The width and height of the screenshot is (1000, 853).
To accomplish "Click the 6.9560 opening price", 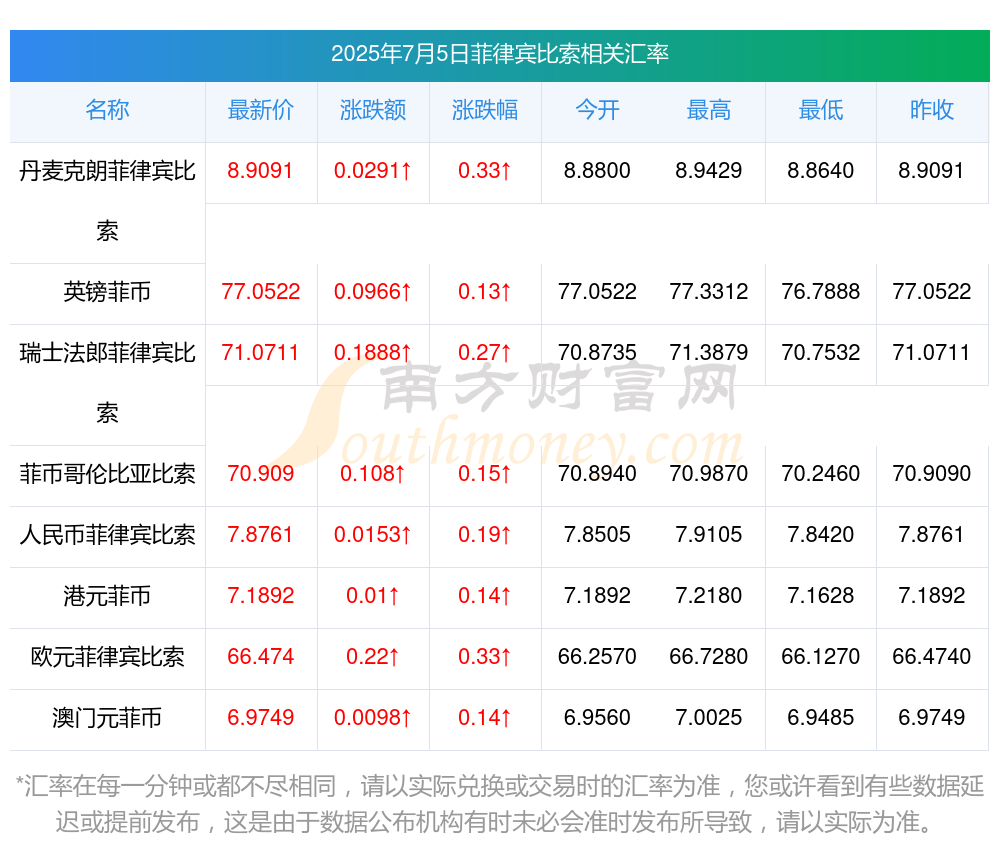I will 597,718.
